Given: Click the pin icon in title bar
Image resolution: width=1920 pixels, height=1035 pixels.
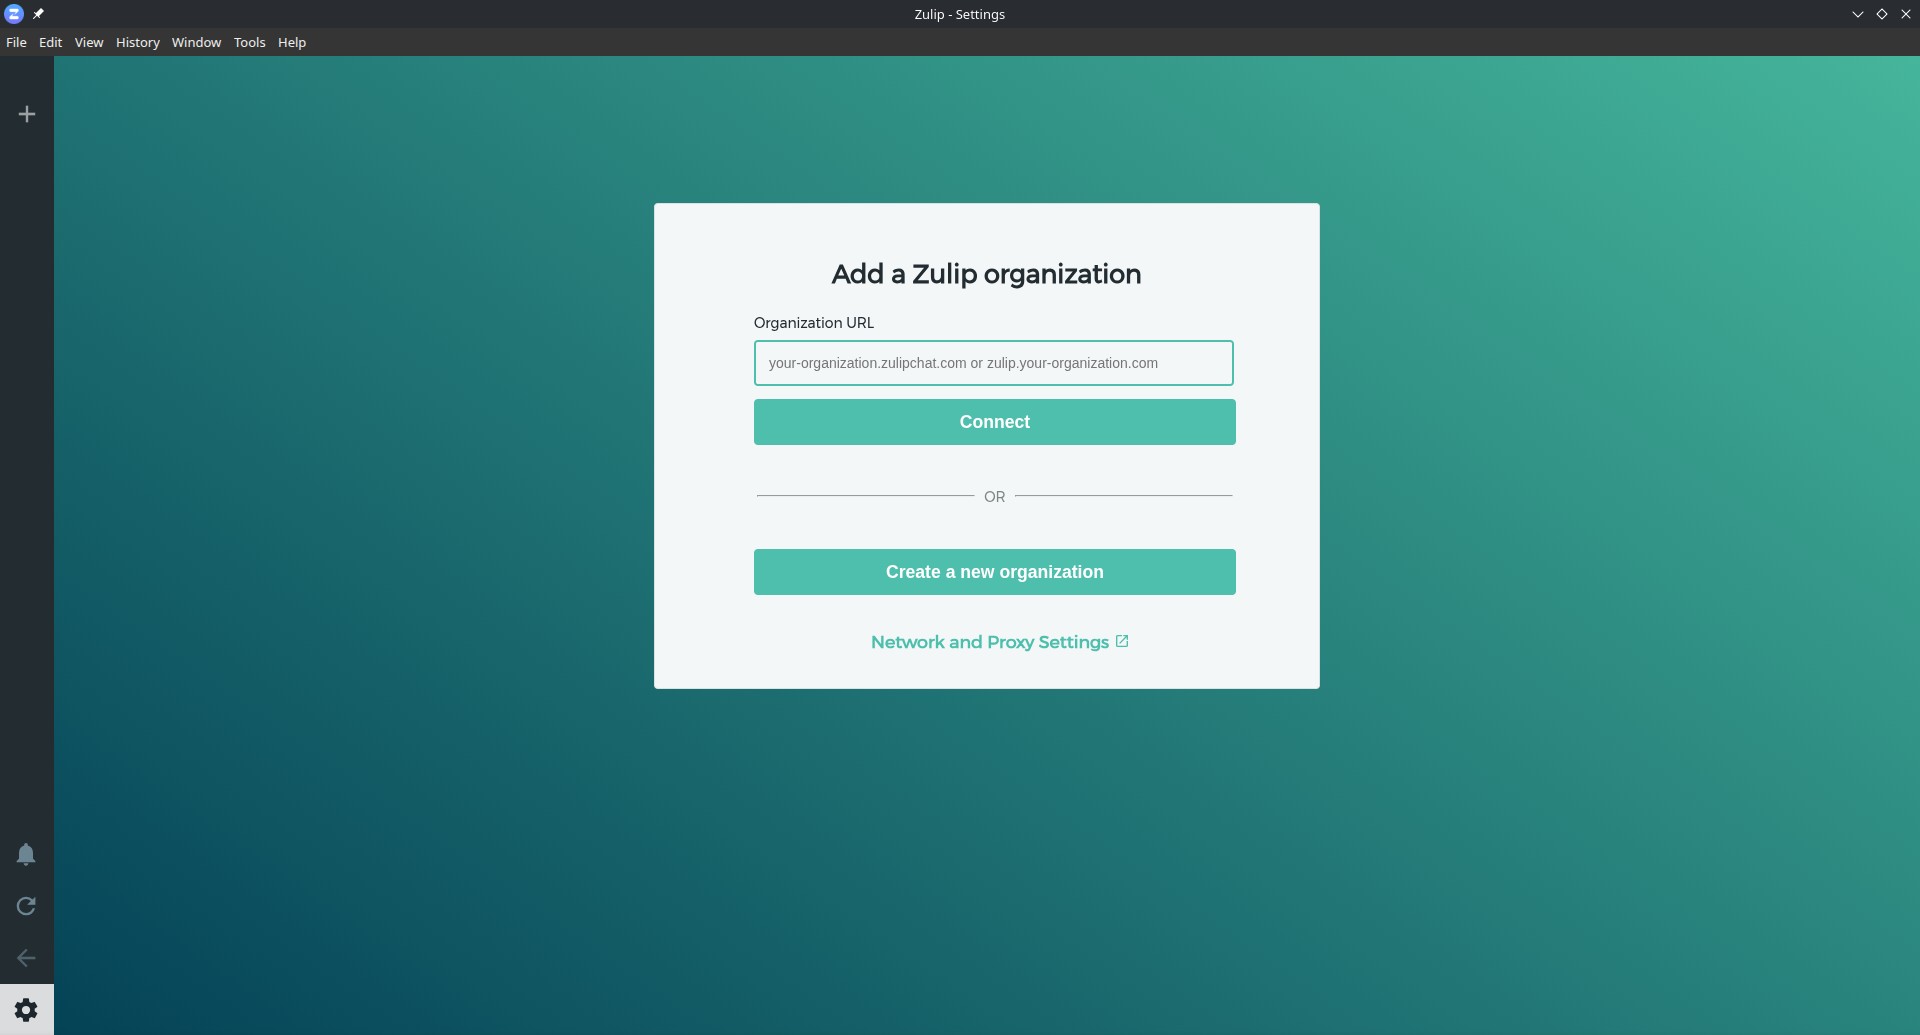Looking at the screenshot, I should pos(38,14).
